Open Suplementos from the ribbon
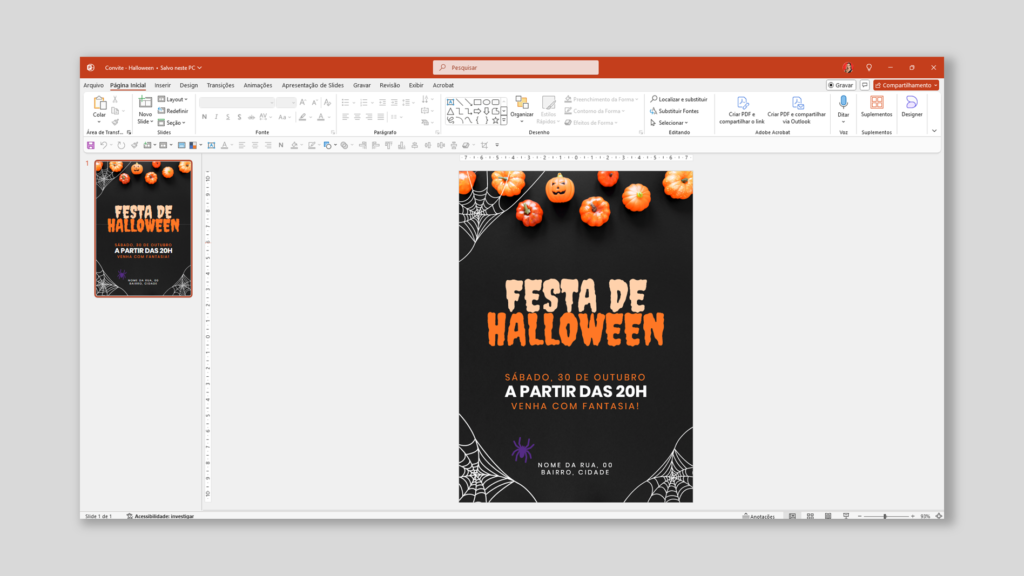 (877, 103)
